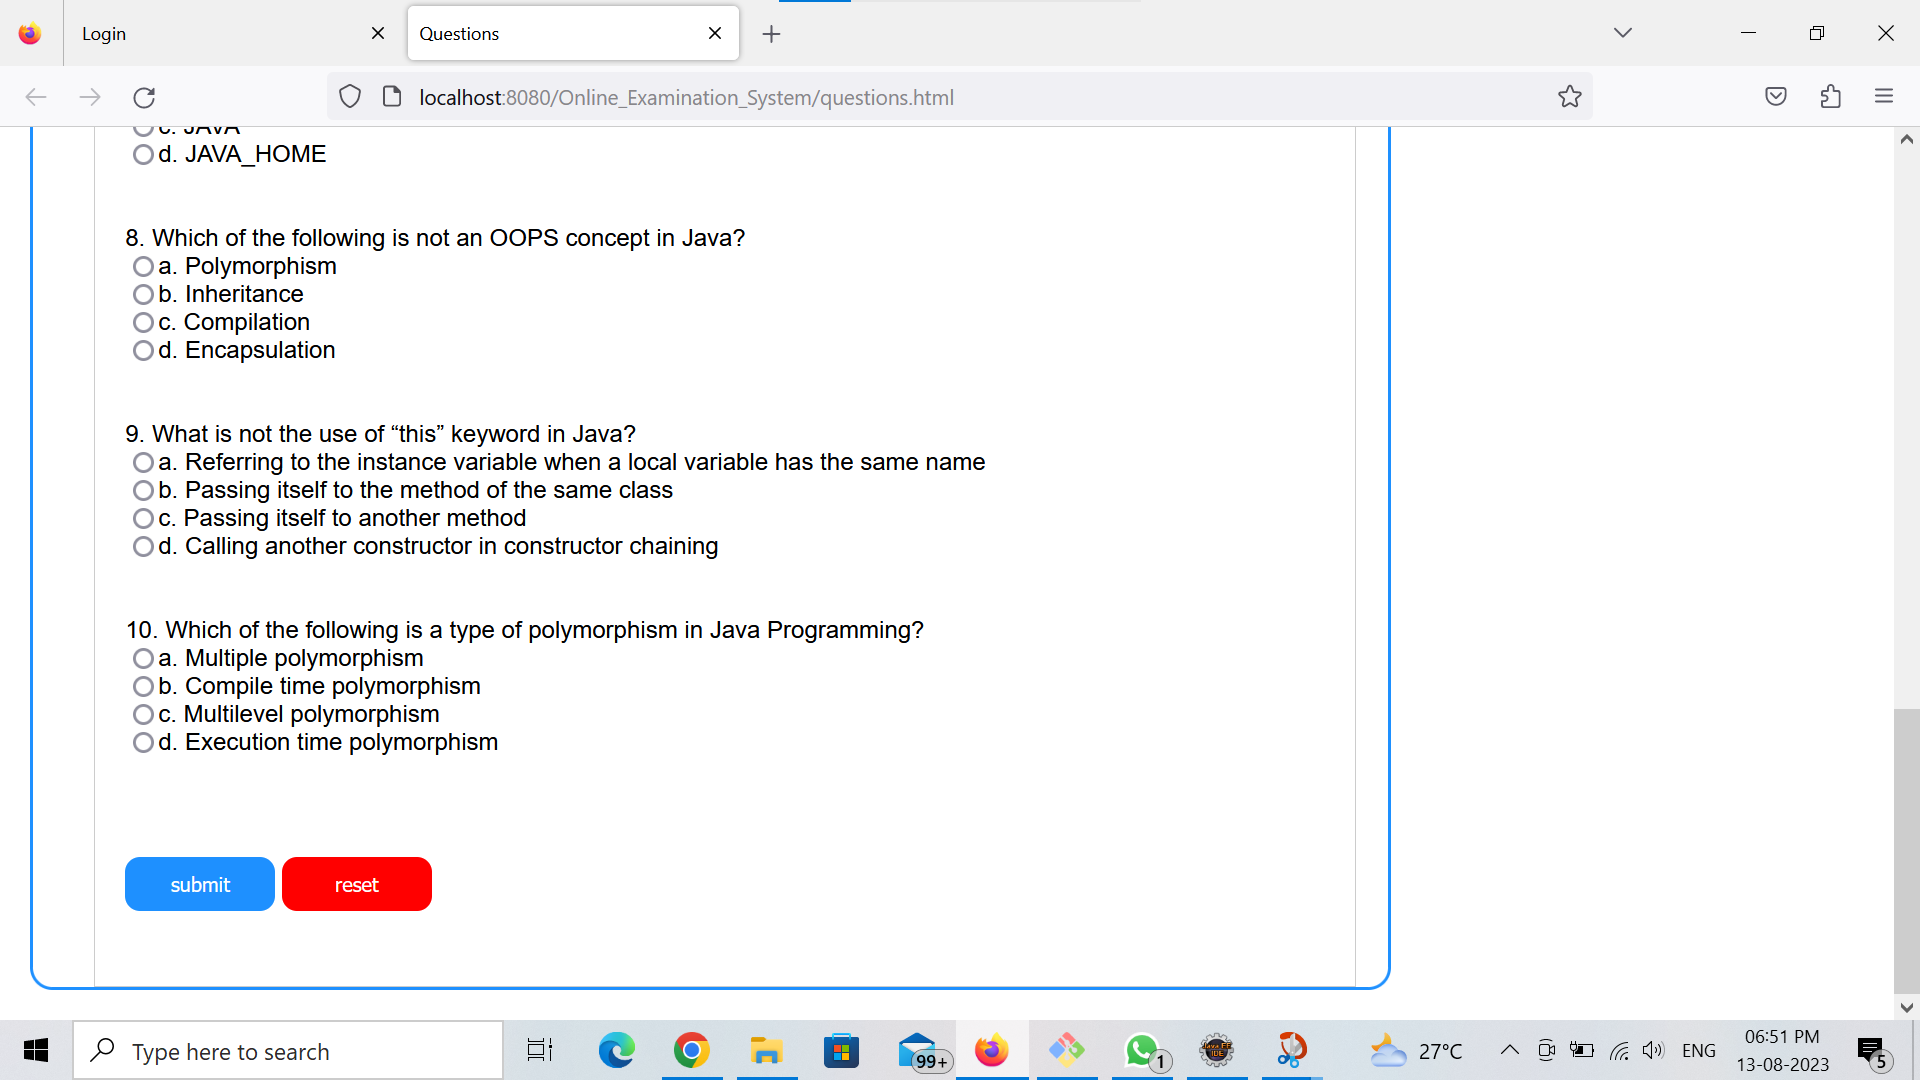Open WhatsApp from the taskbar
This screenshot has width=1920, height=1080.
click(x=1141, y=1050)
